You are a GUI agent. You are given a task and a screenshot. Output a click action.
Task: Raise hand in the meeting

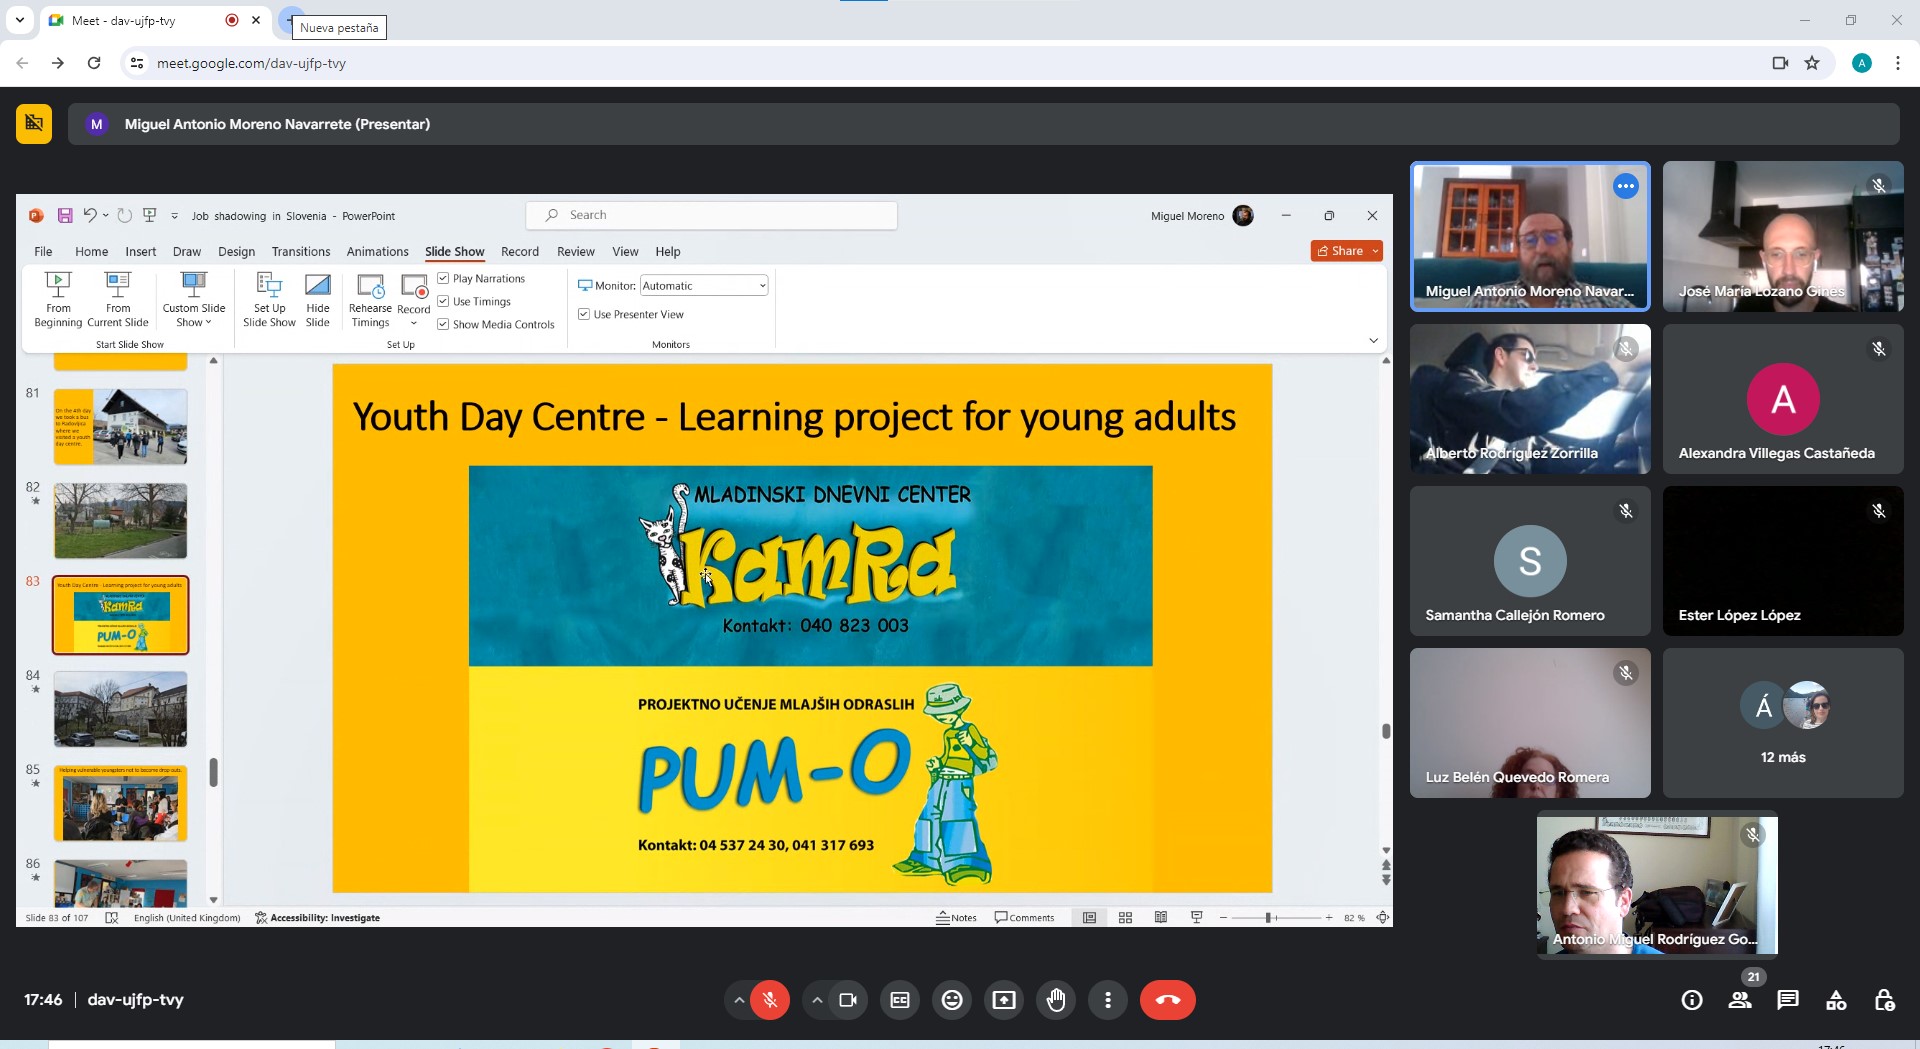pyautogui.click(x=1056, y=1000)
